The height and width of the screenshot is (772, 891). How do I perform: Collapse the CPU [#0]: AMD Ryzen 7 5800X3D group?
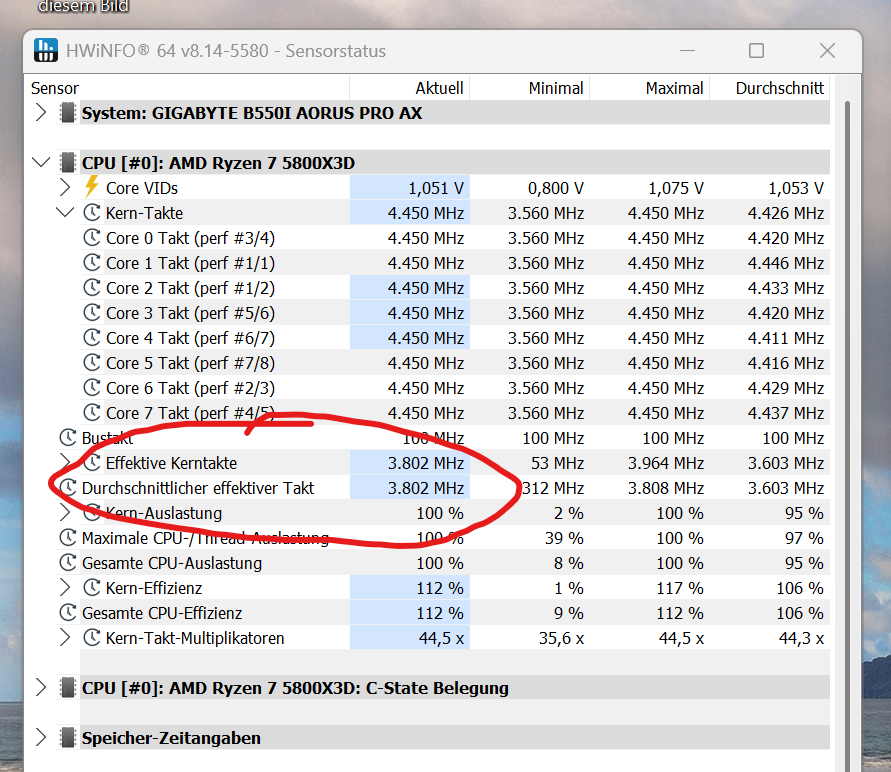(x=41, y=162)
